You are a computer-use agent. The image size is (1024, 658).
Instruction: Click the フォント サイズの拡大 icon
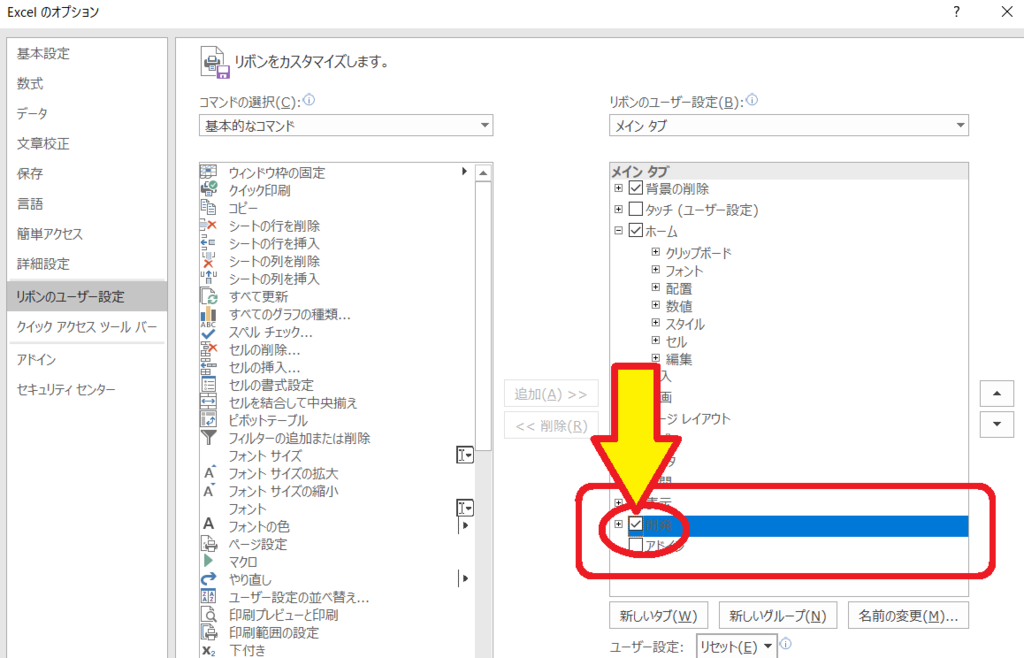[x=208, y=473]
